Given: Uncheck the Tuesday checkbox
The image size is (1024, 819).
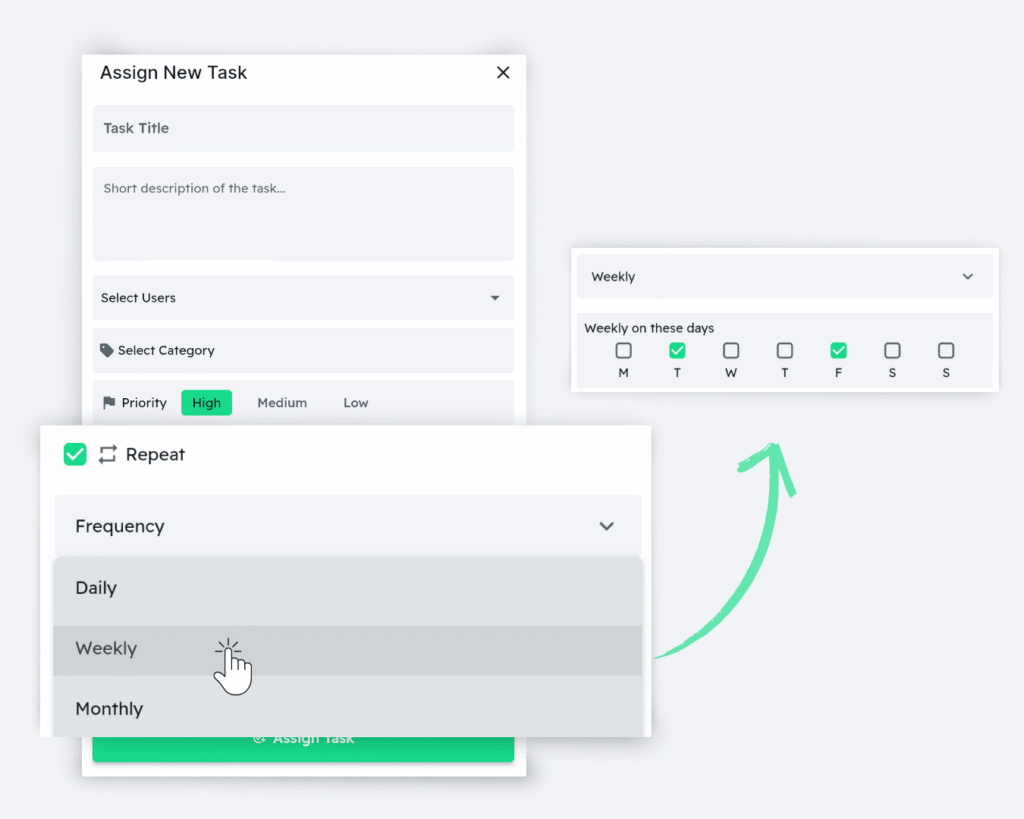Looking at the screenshot, I should [677, 351].
